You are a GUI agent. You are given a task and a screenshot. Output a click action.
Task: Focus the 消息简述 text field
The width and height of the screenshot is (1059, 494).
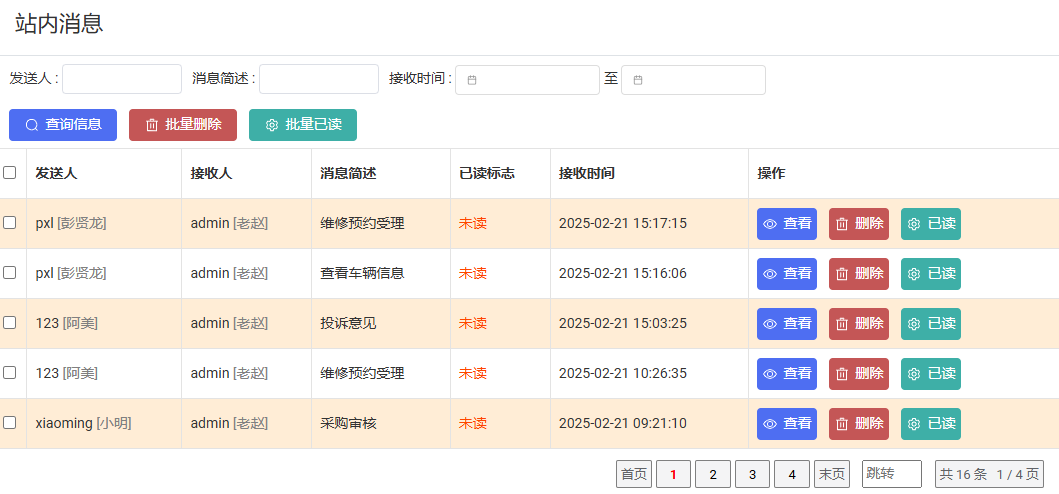(319, 79)
